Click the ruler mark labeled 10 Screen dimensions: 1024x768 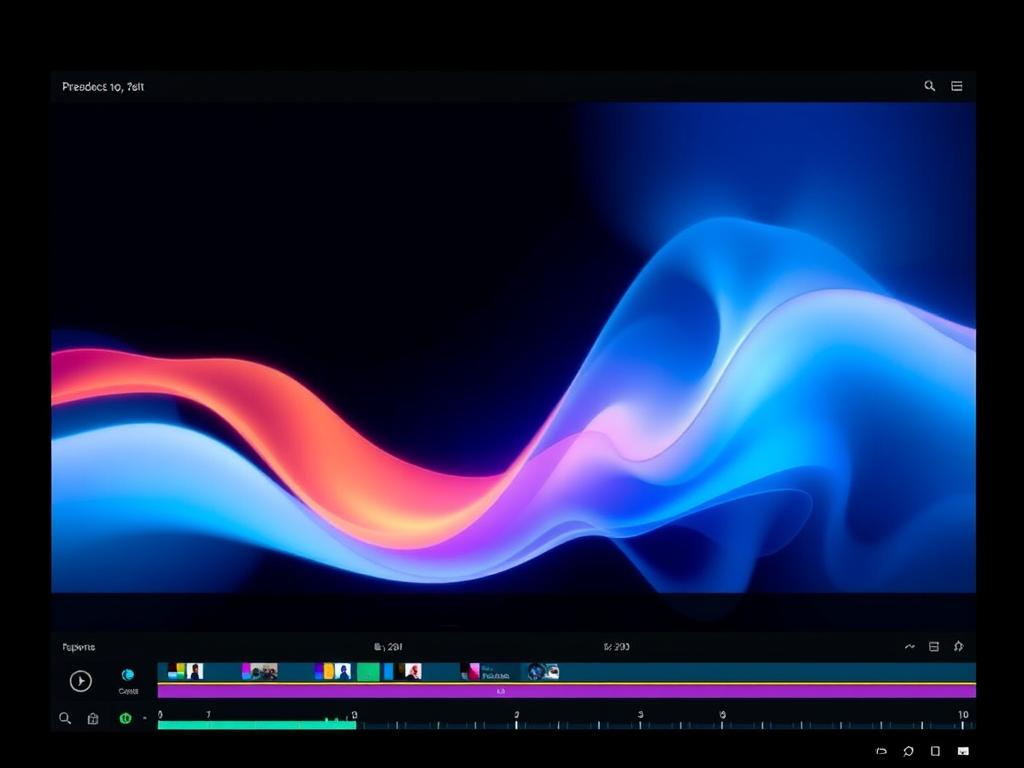[x=963, y=715]
